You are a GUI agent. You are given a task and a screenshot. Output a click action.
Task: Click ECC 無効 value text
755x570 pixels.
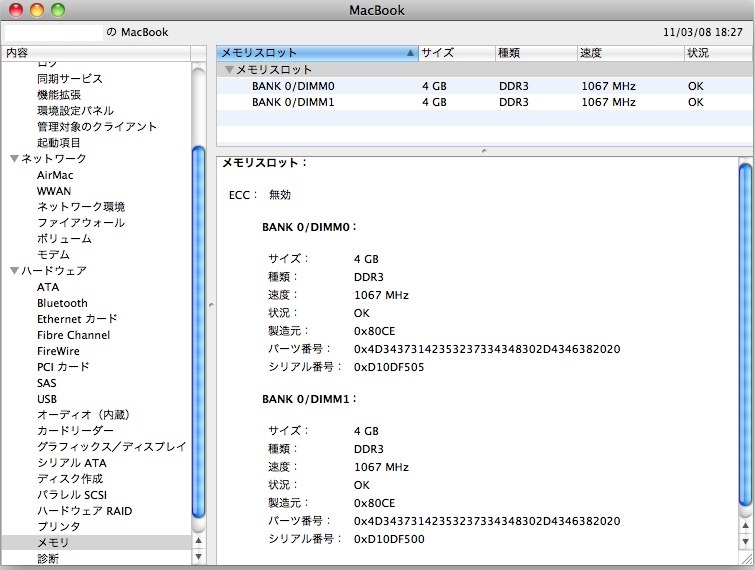(280, 195)
